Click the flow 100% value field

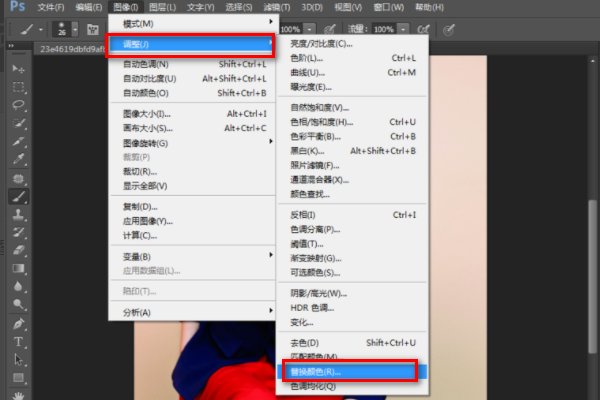click(x=384, y=29)
